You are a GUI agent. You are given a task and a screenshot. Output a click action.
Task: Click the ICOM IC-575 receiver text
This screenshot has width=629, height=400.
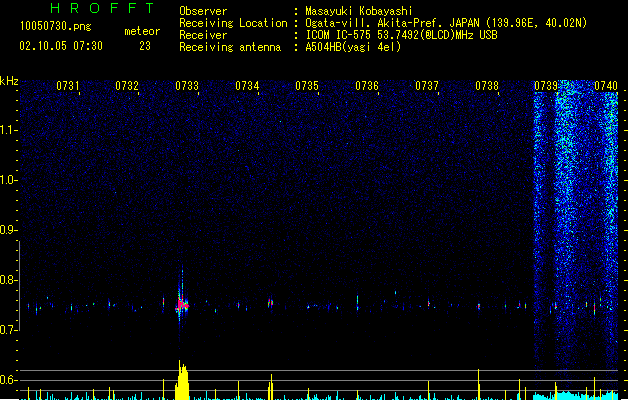[401, 35]
